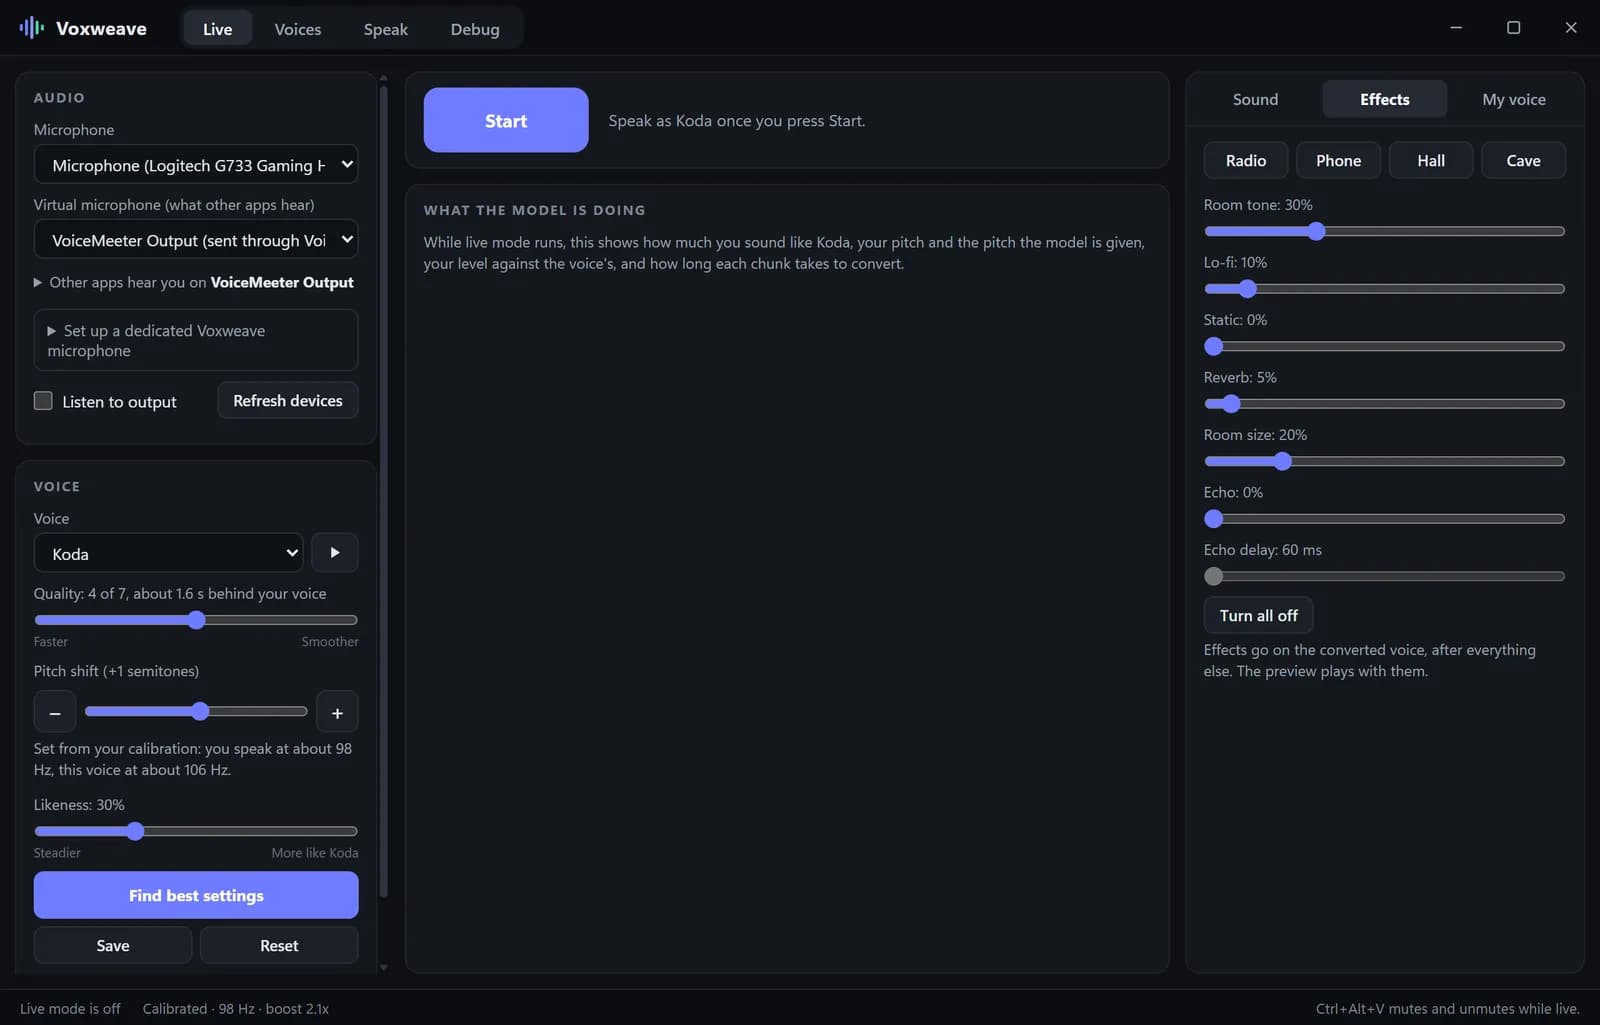This screenshot has height=1025, width=1600.
Task: Click the left panel vertical scrollbar
Action: coord(383,490)
